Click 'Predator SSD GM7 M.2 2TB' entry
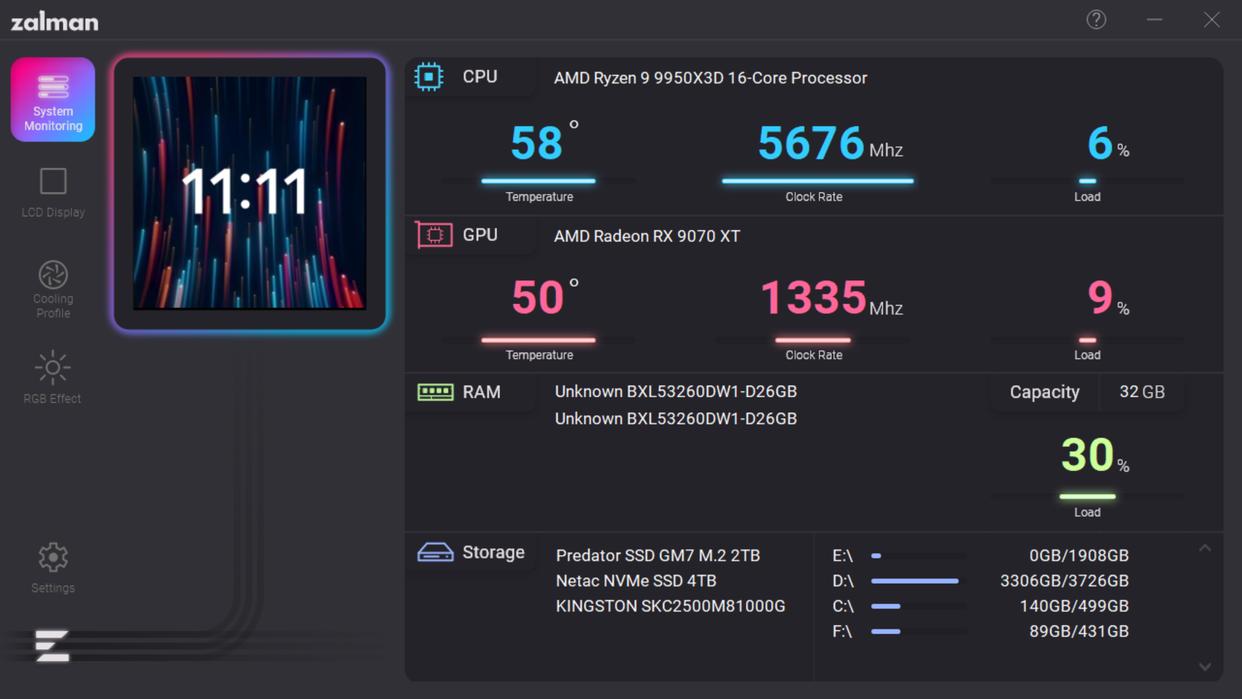This screenshot has width=1242, height=699. [658, 555]
